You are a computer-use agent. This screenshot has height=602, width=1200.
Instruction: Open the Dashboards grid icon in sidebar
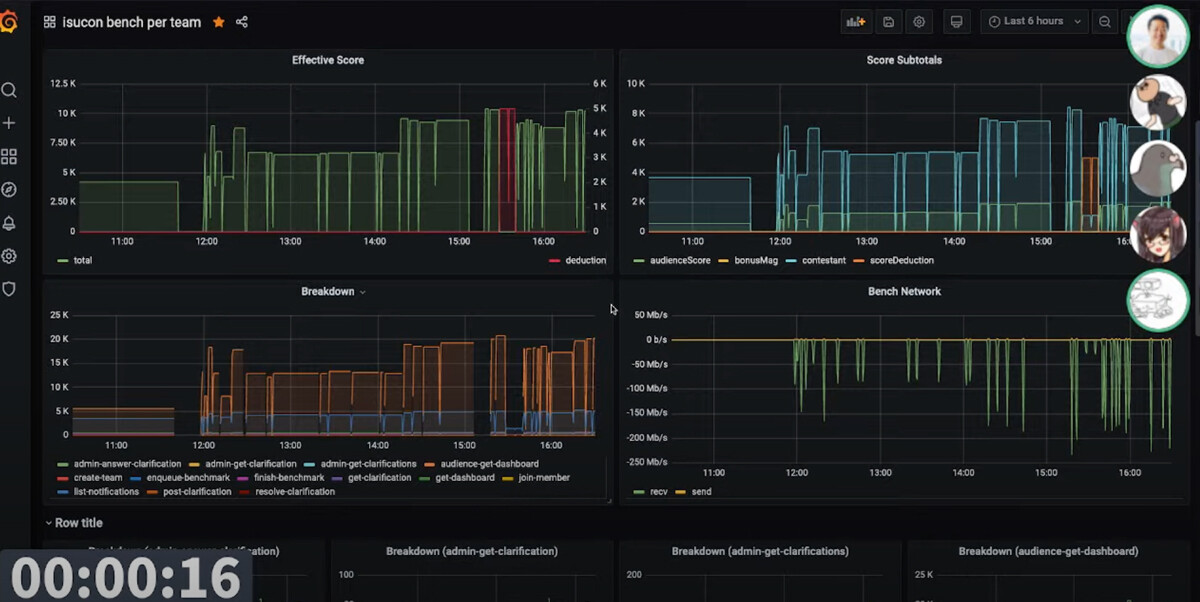[x=9, y=157]
